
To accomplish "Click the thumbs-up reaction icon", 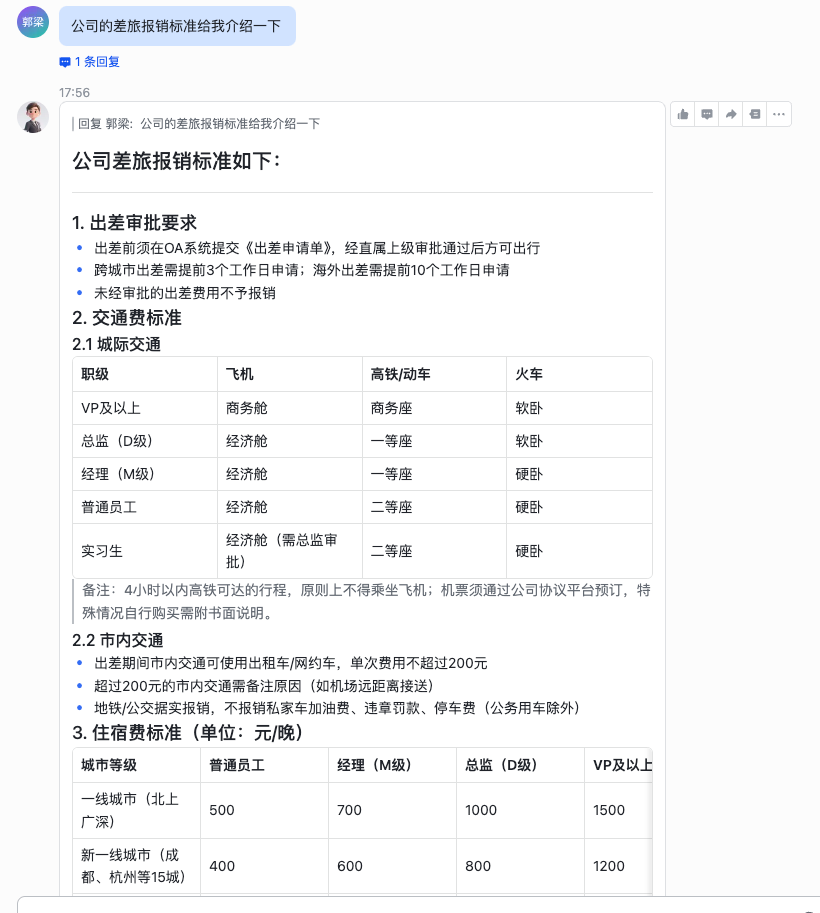I will coord(683,114).
